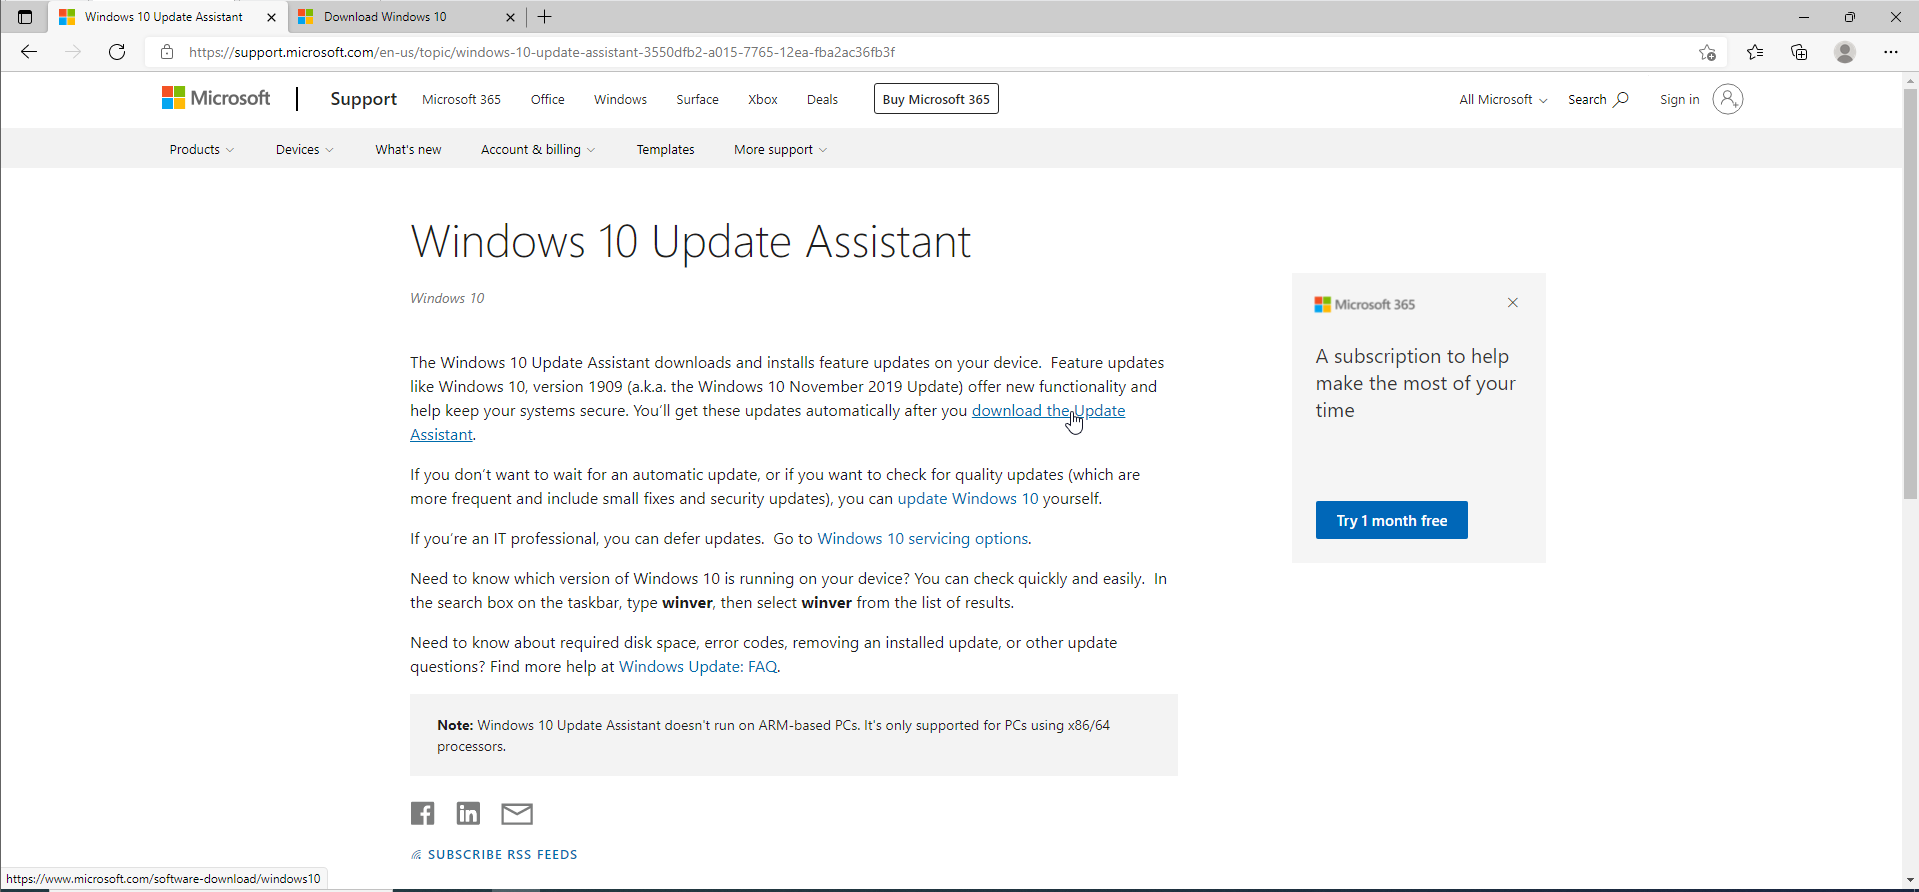This screenshot has height=892, width=1919.
Task: Open the Windows nav item
Action: pyautogui.click(x=620, y=99)
